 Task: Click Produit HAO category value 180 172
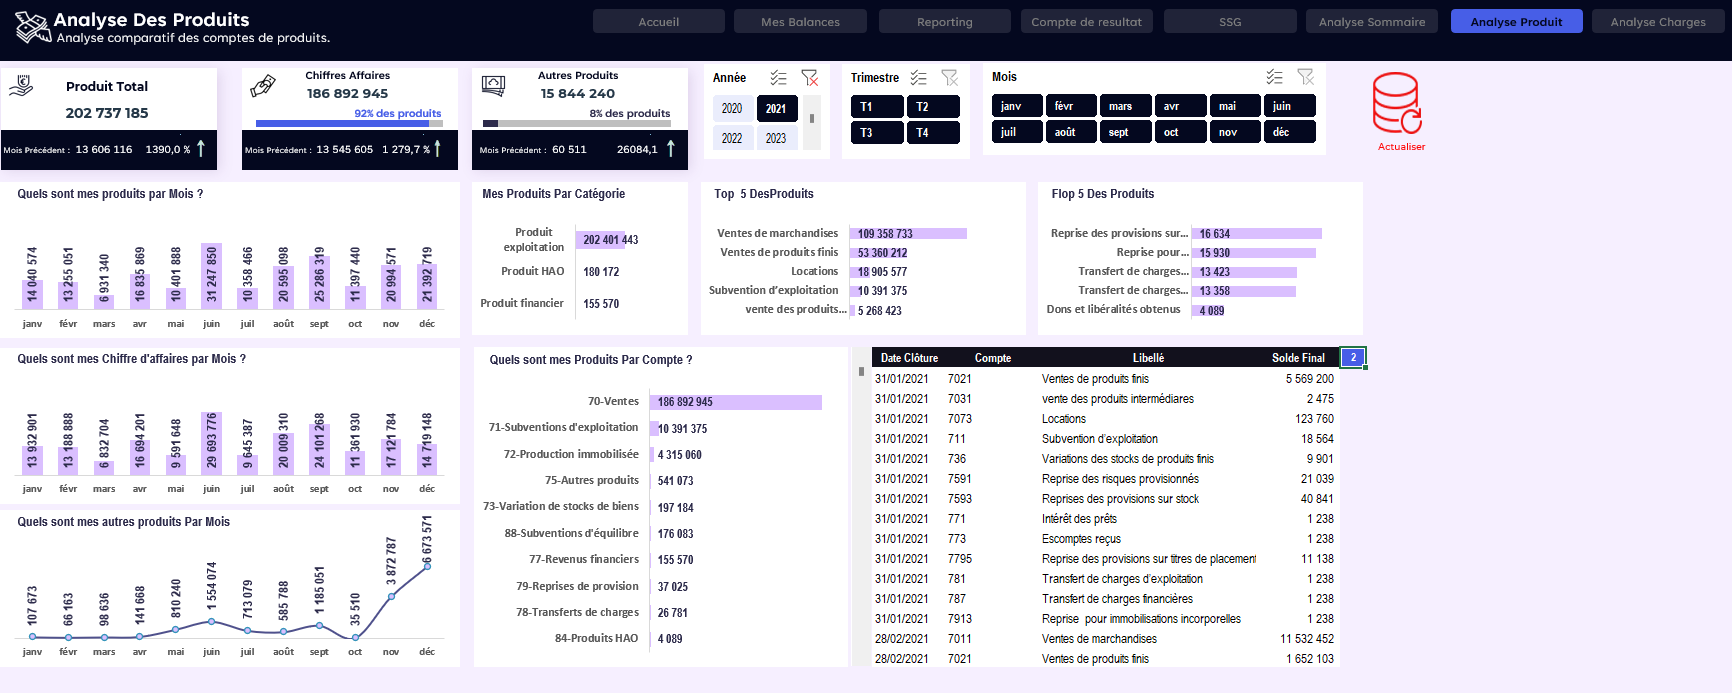pos(601,272)
